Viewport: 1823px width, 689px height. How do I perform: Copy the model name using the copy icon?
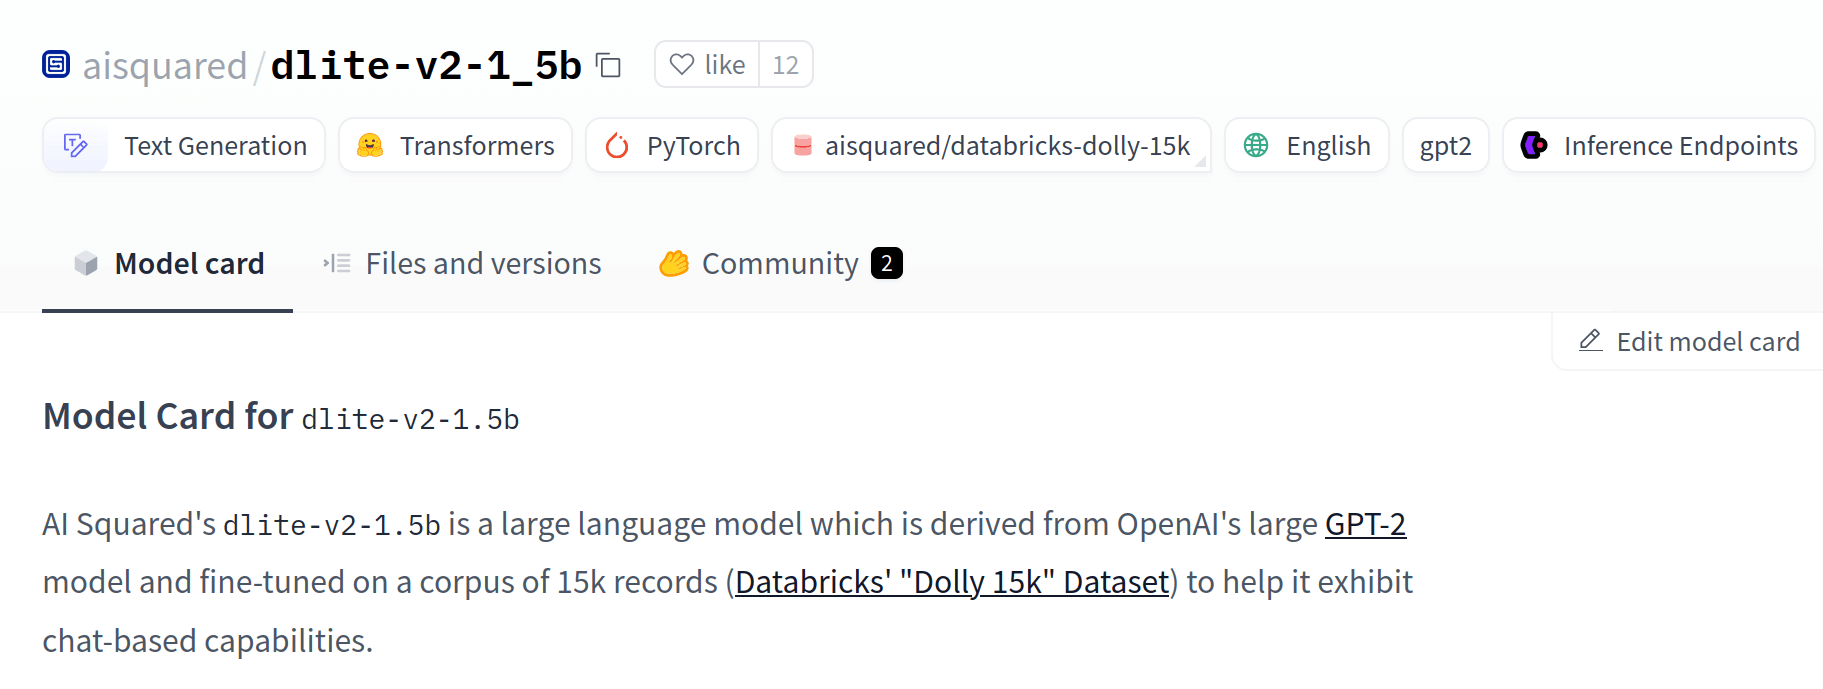click(x=608, y=64)
